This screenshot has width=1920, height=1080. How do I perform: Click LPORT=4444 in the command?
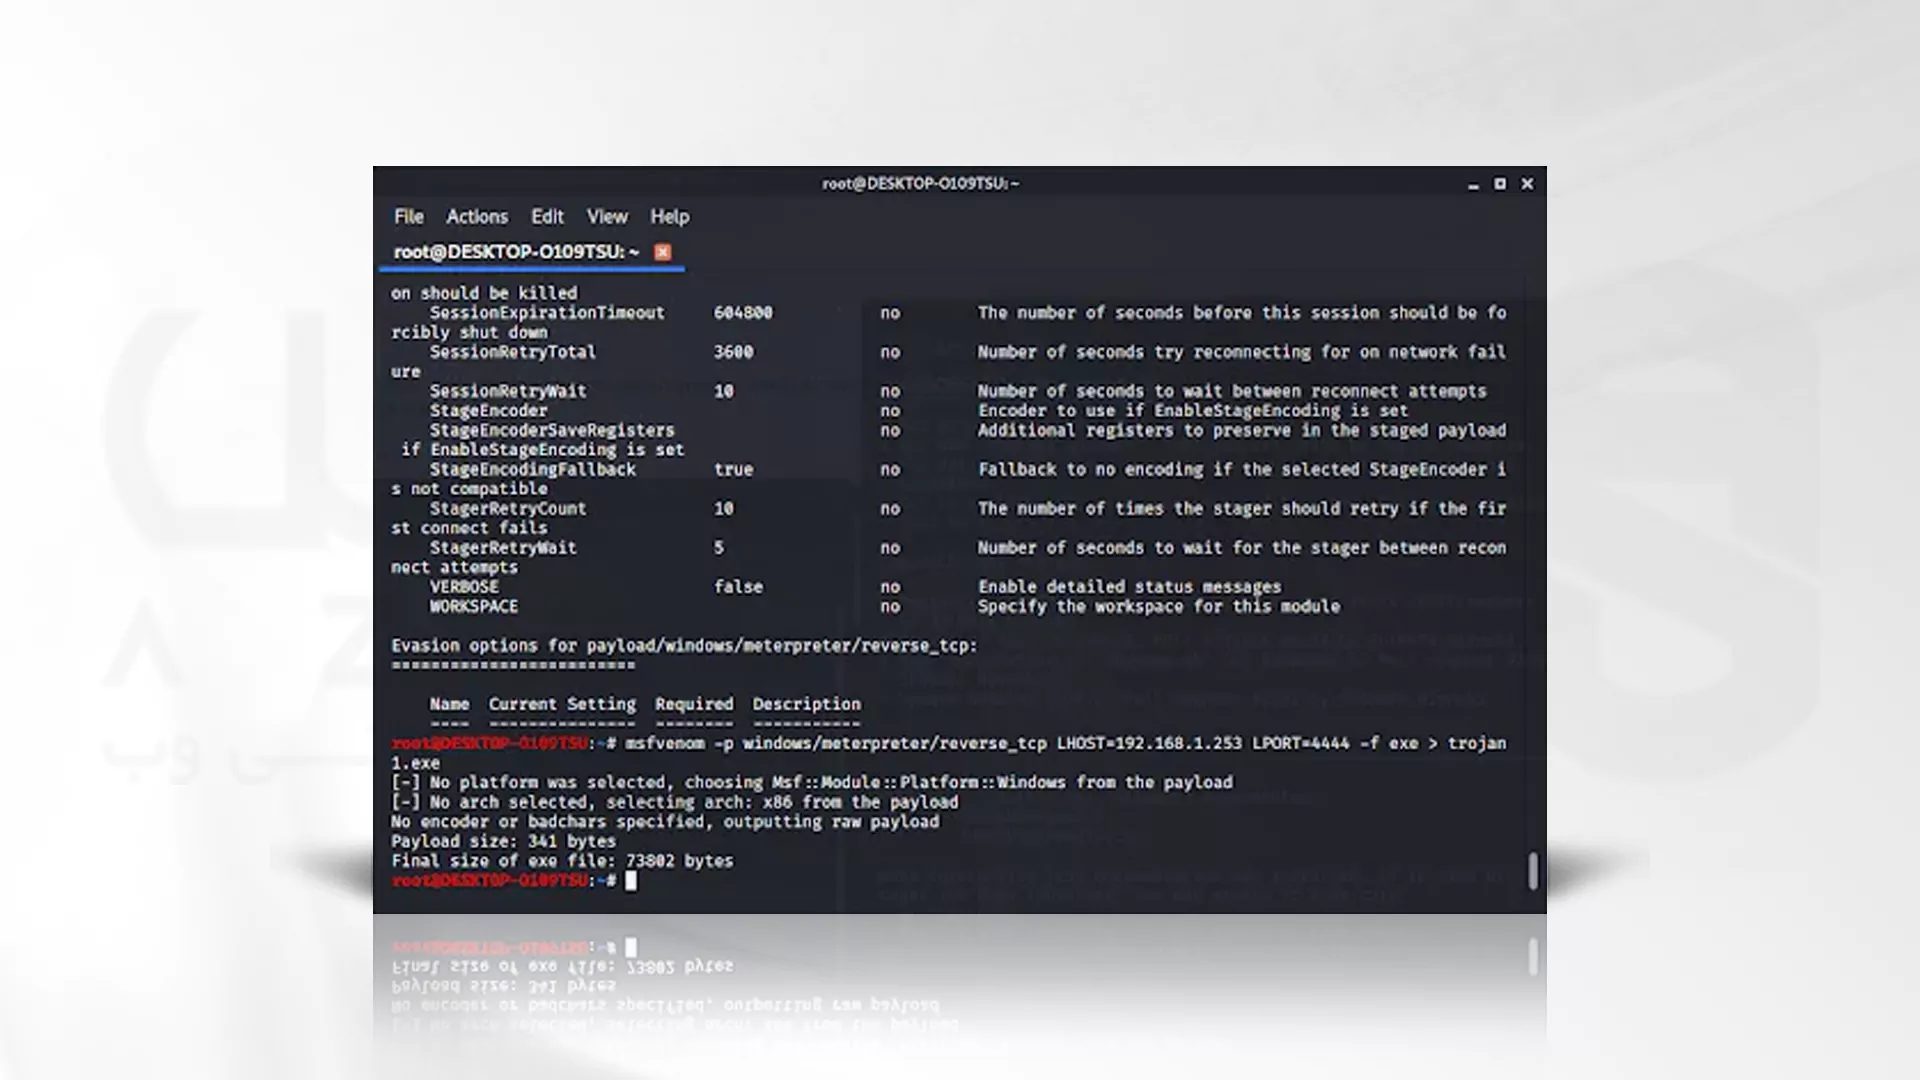(x=1300, y=743)
